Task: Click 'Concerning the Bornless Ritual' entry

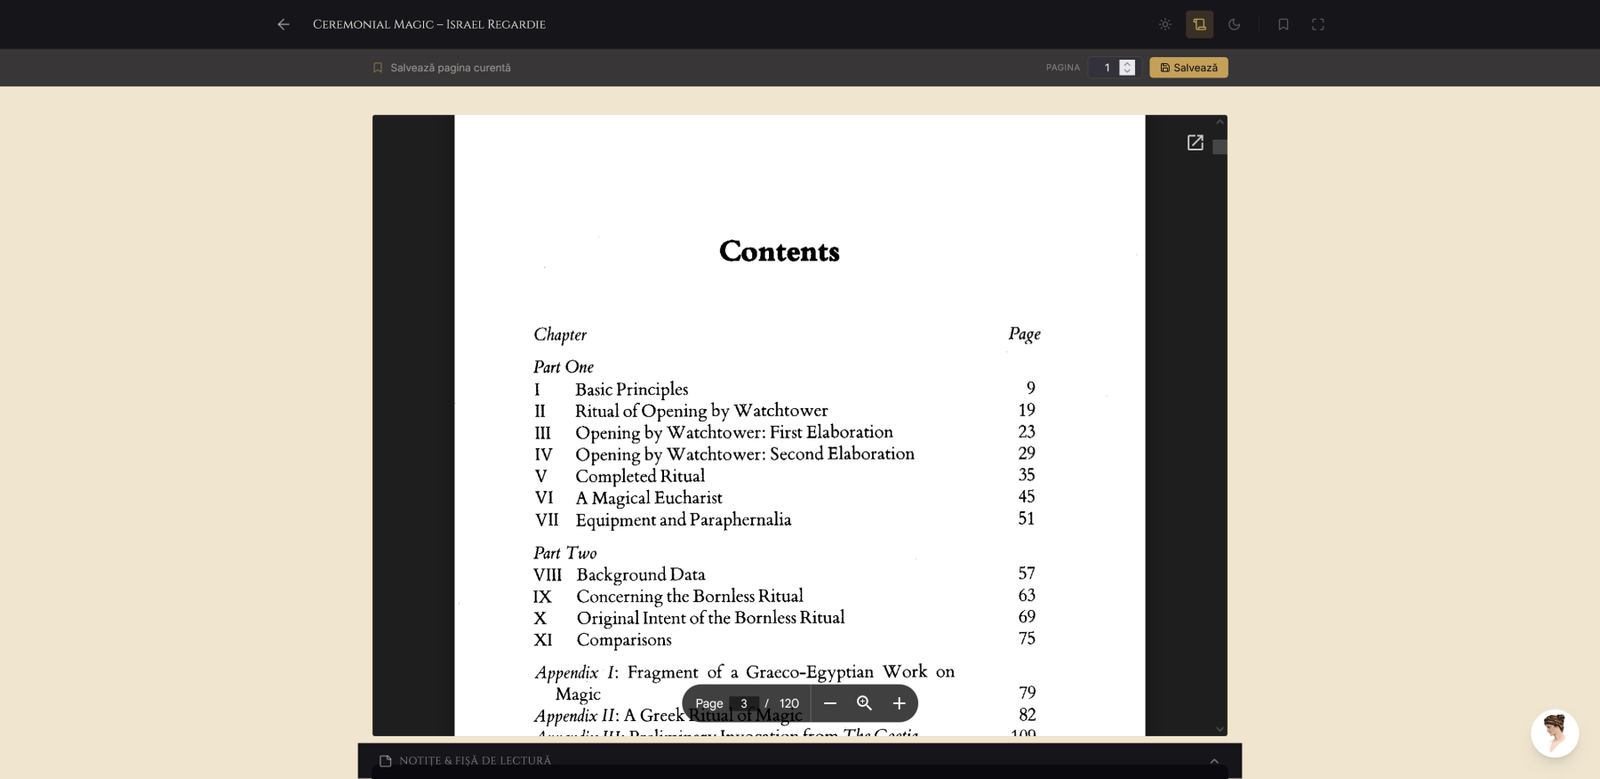Action: [690, 597]
